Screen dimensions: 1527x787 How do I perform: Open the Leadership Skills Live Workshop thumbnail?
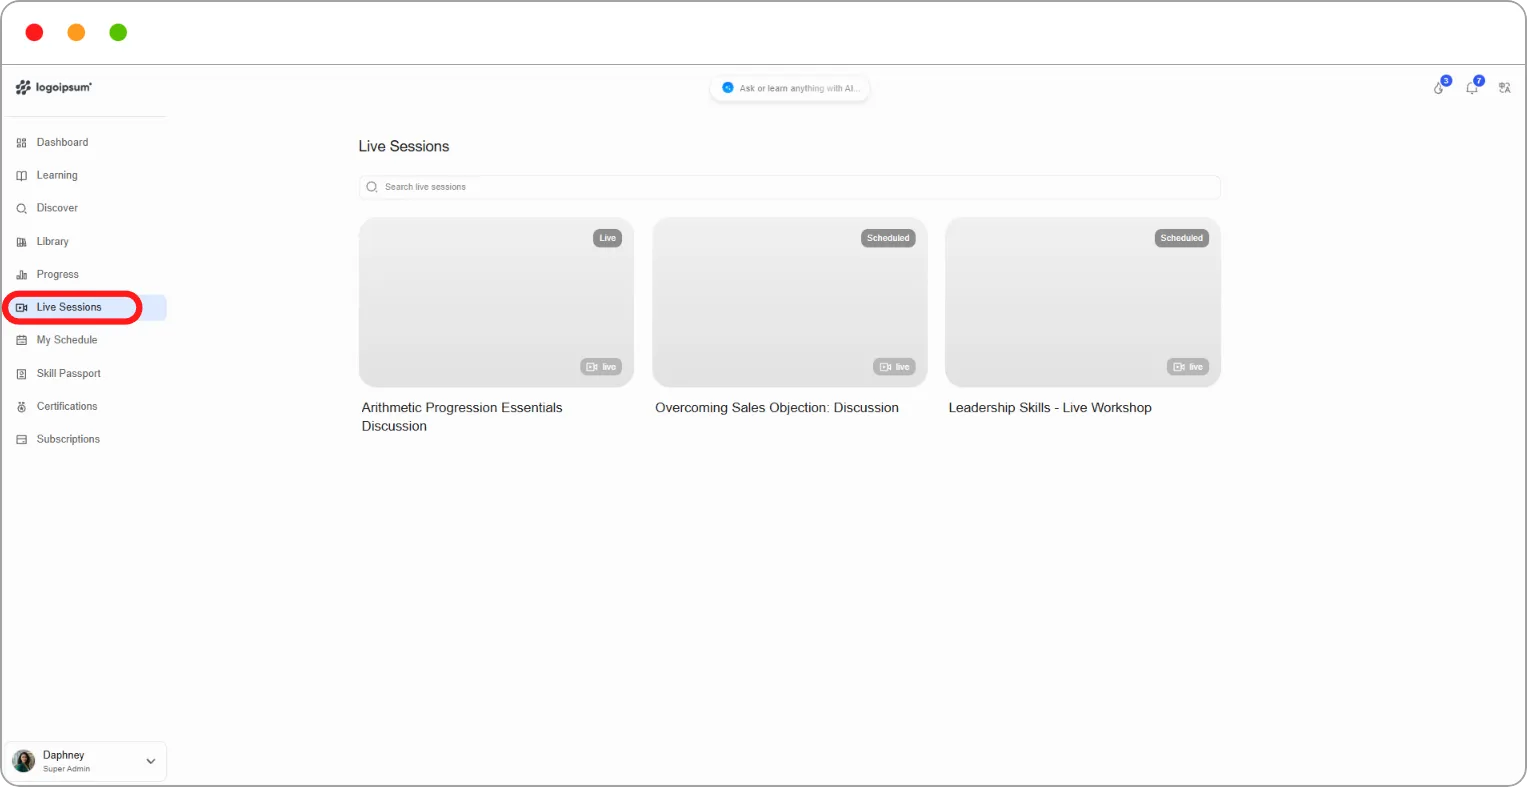1083,302
